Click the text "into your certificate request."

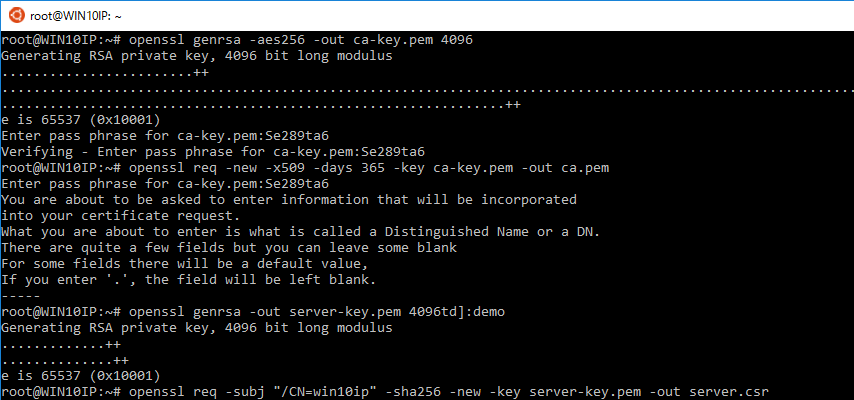pyautogui.click(x=121, y=216)
